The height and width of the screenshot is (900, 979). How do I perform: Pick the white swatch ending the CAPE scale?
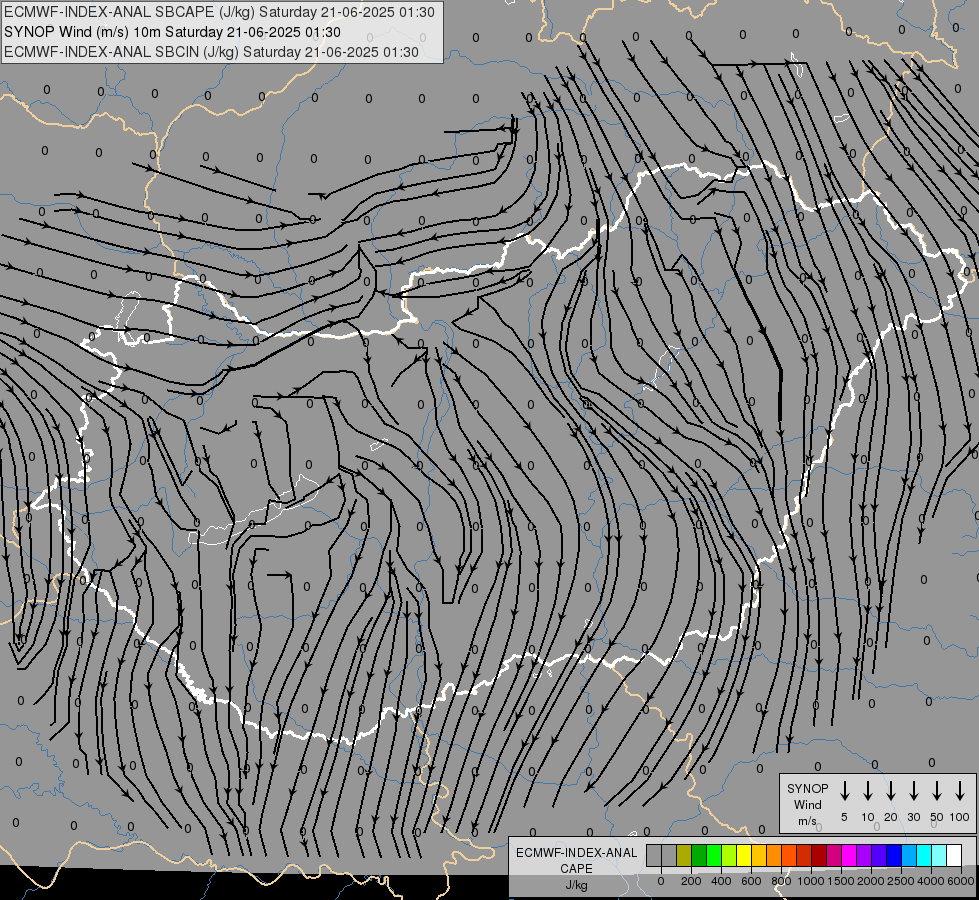click(954, 855)
